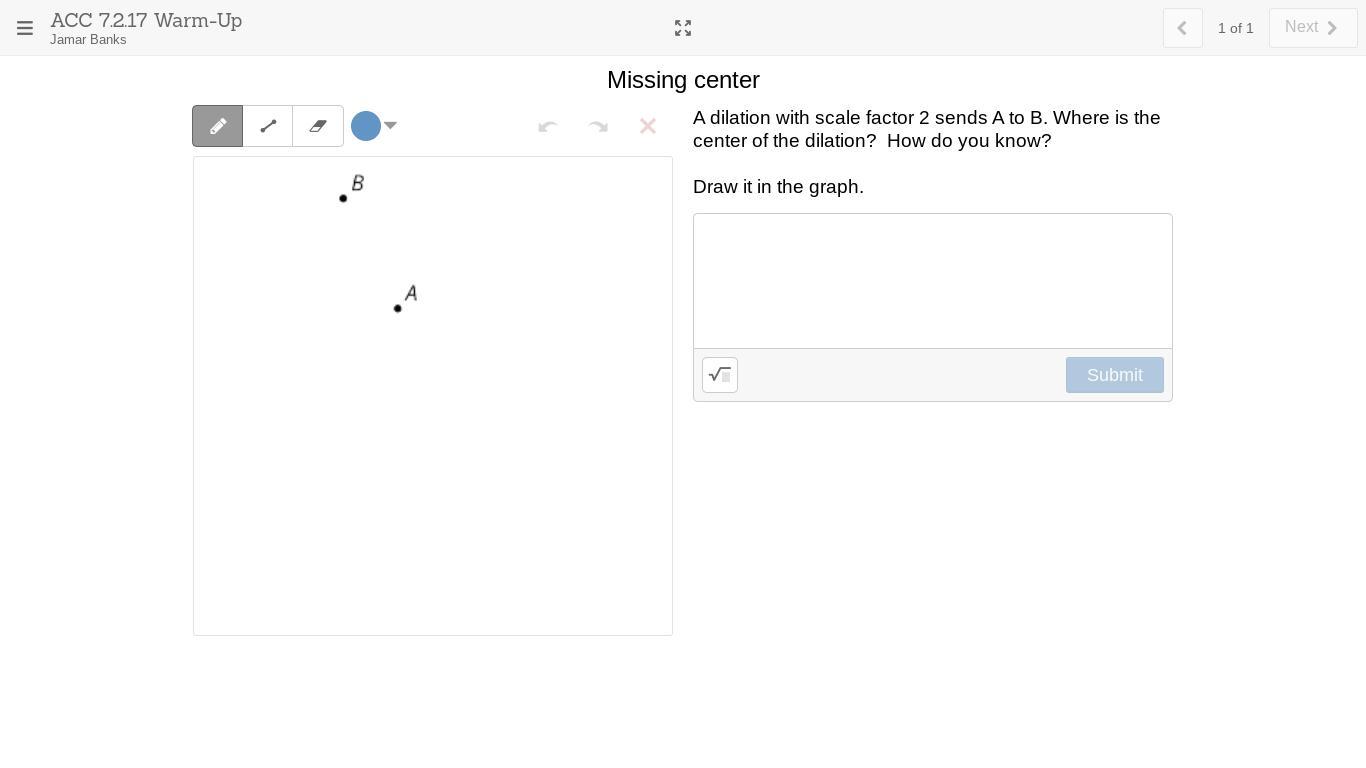Screen dimensions: 1366x768
Task: Click the Jamar Banks name
Action: (88, 40)
